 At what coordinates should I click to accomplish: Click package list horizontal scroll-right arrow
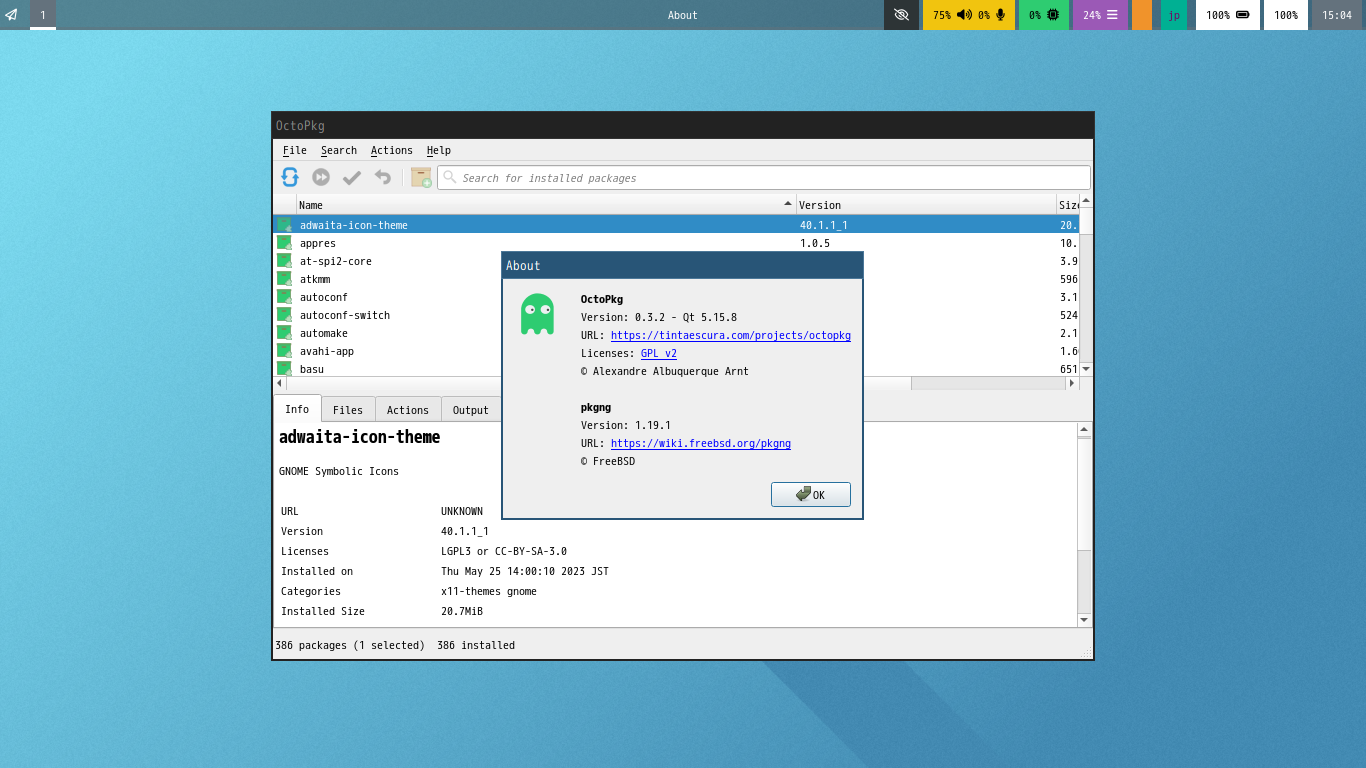pos(1072,383)
